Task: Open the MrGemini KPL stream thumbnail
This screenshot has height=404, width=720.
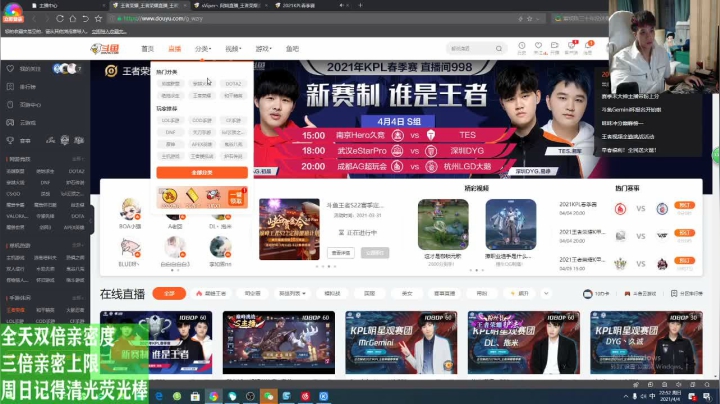Action: (x=401, y=342)
